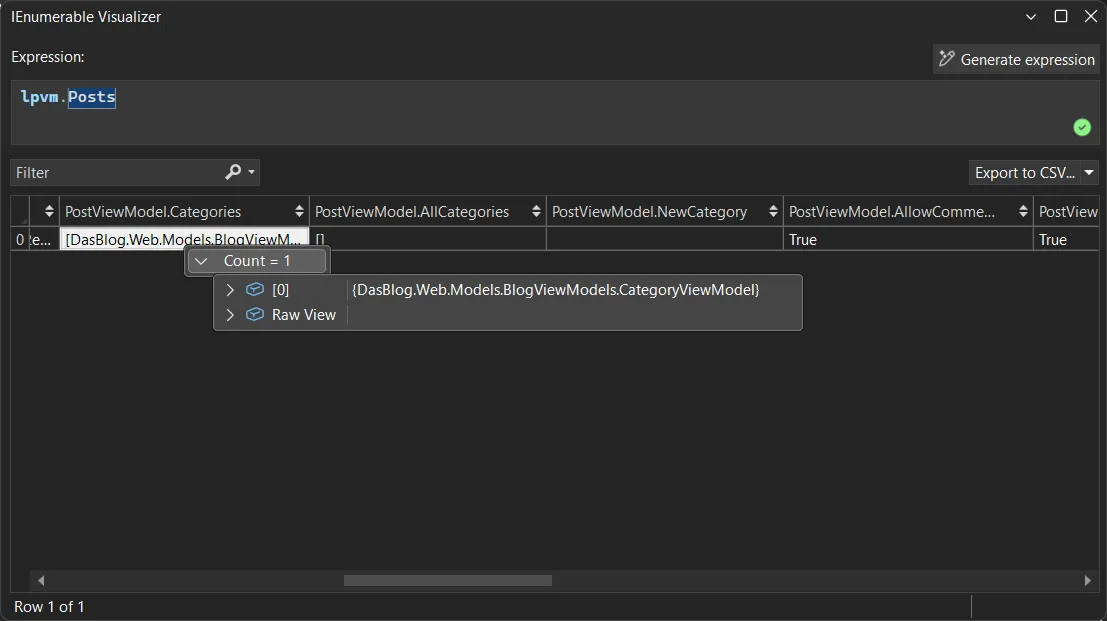Open the Filter search options dropdown
This screenshot has width=1107, height=621.
pyautogui.click(x=251, y=173)
